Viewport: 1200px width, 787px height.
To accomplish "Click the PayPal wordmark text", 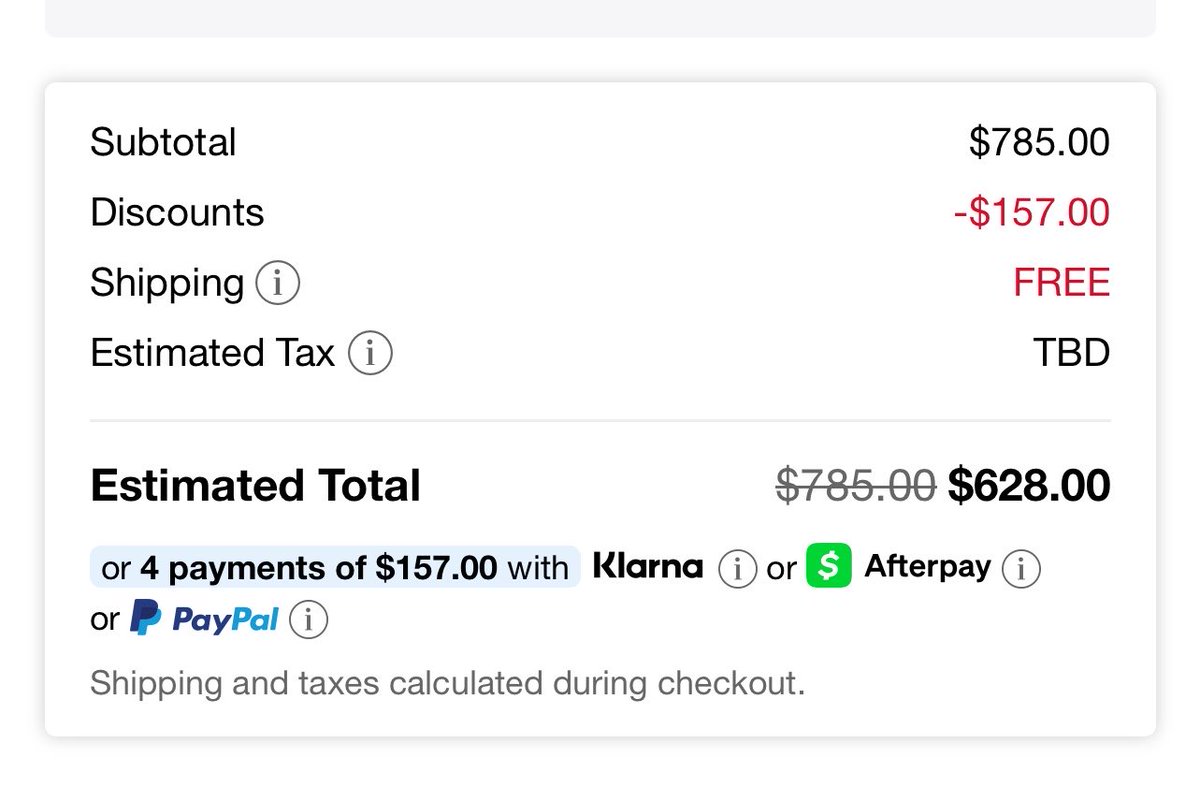I will pos(225,620).
